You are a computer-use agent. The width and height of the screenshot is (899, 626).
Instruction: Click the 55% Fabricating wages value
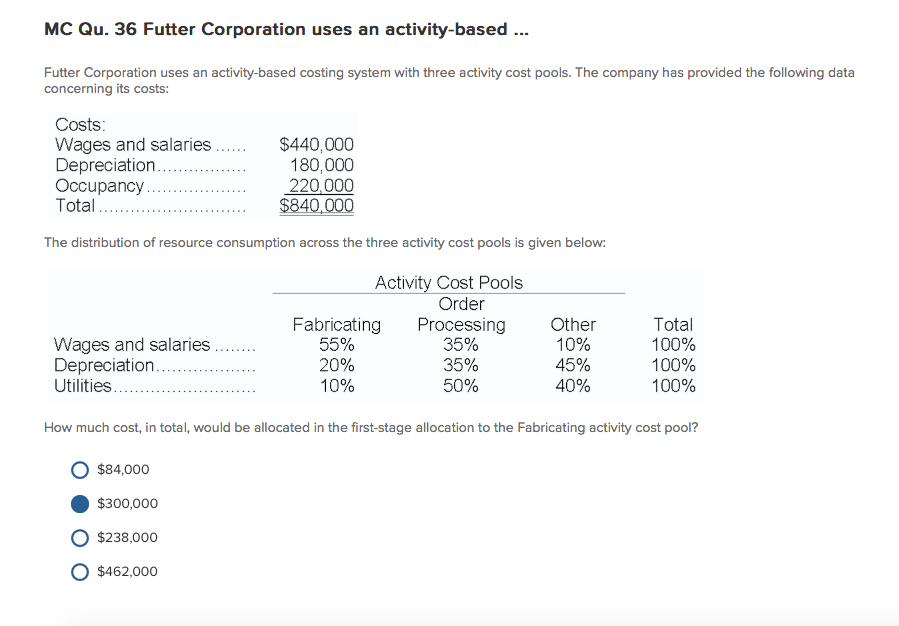pos(336,344)
